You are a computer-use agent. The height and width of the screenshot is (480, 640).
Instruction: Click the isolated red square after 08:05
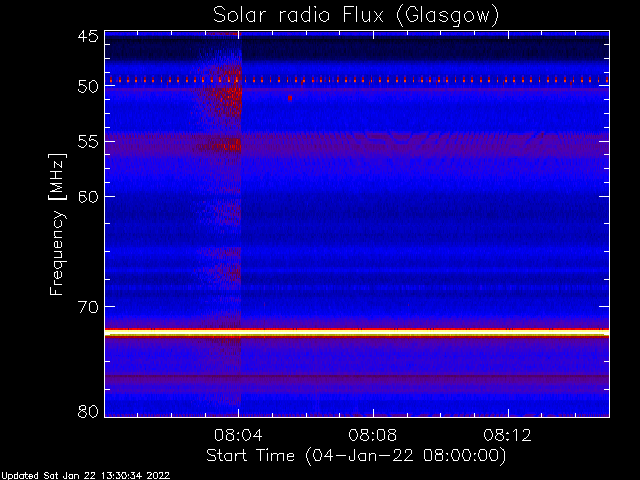[290, 98]
